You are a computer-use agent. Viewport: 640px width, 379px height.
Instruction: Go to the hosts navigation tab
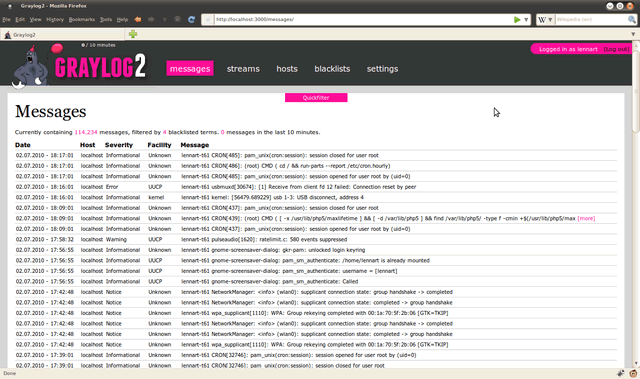tap(287, 69)
